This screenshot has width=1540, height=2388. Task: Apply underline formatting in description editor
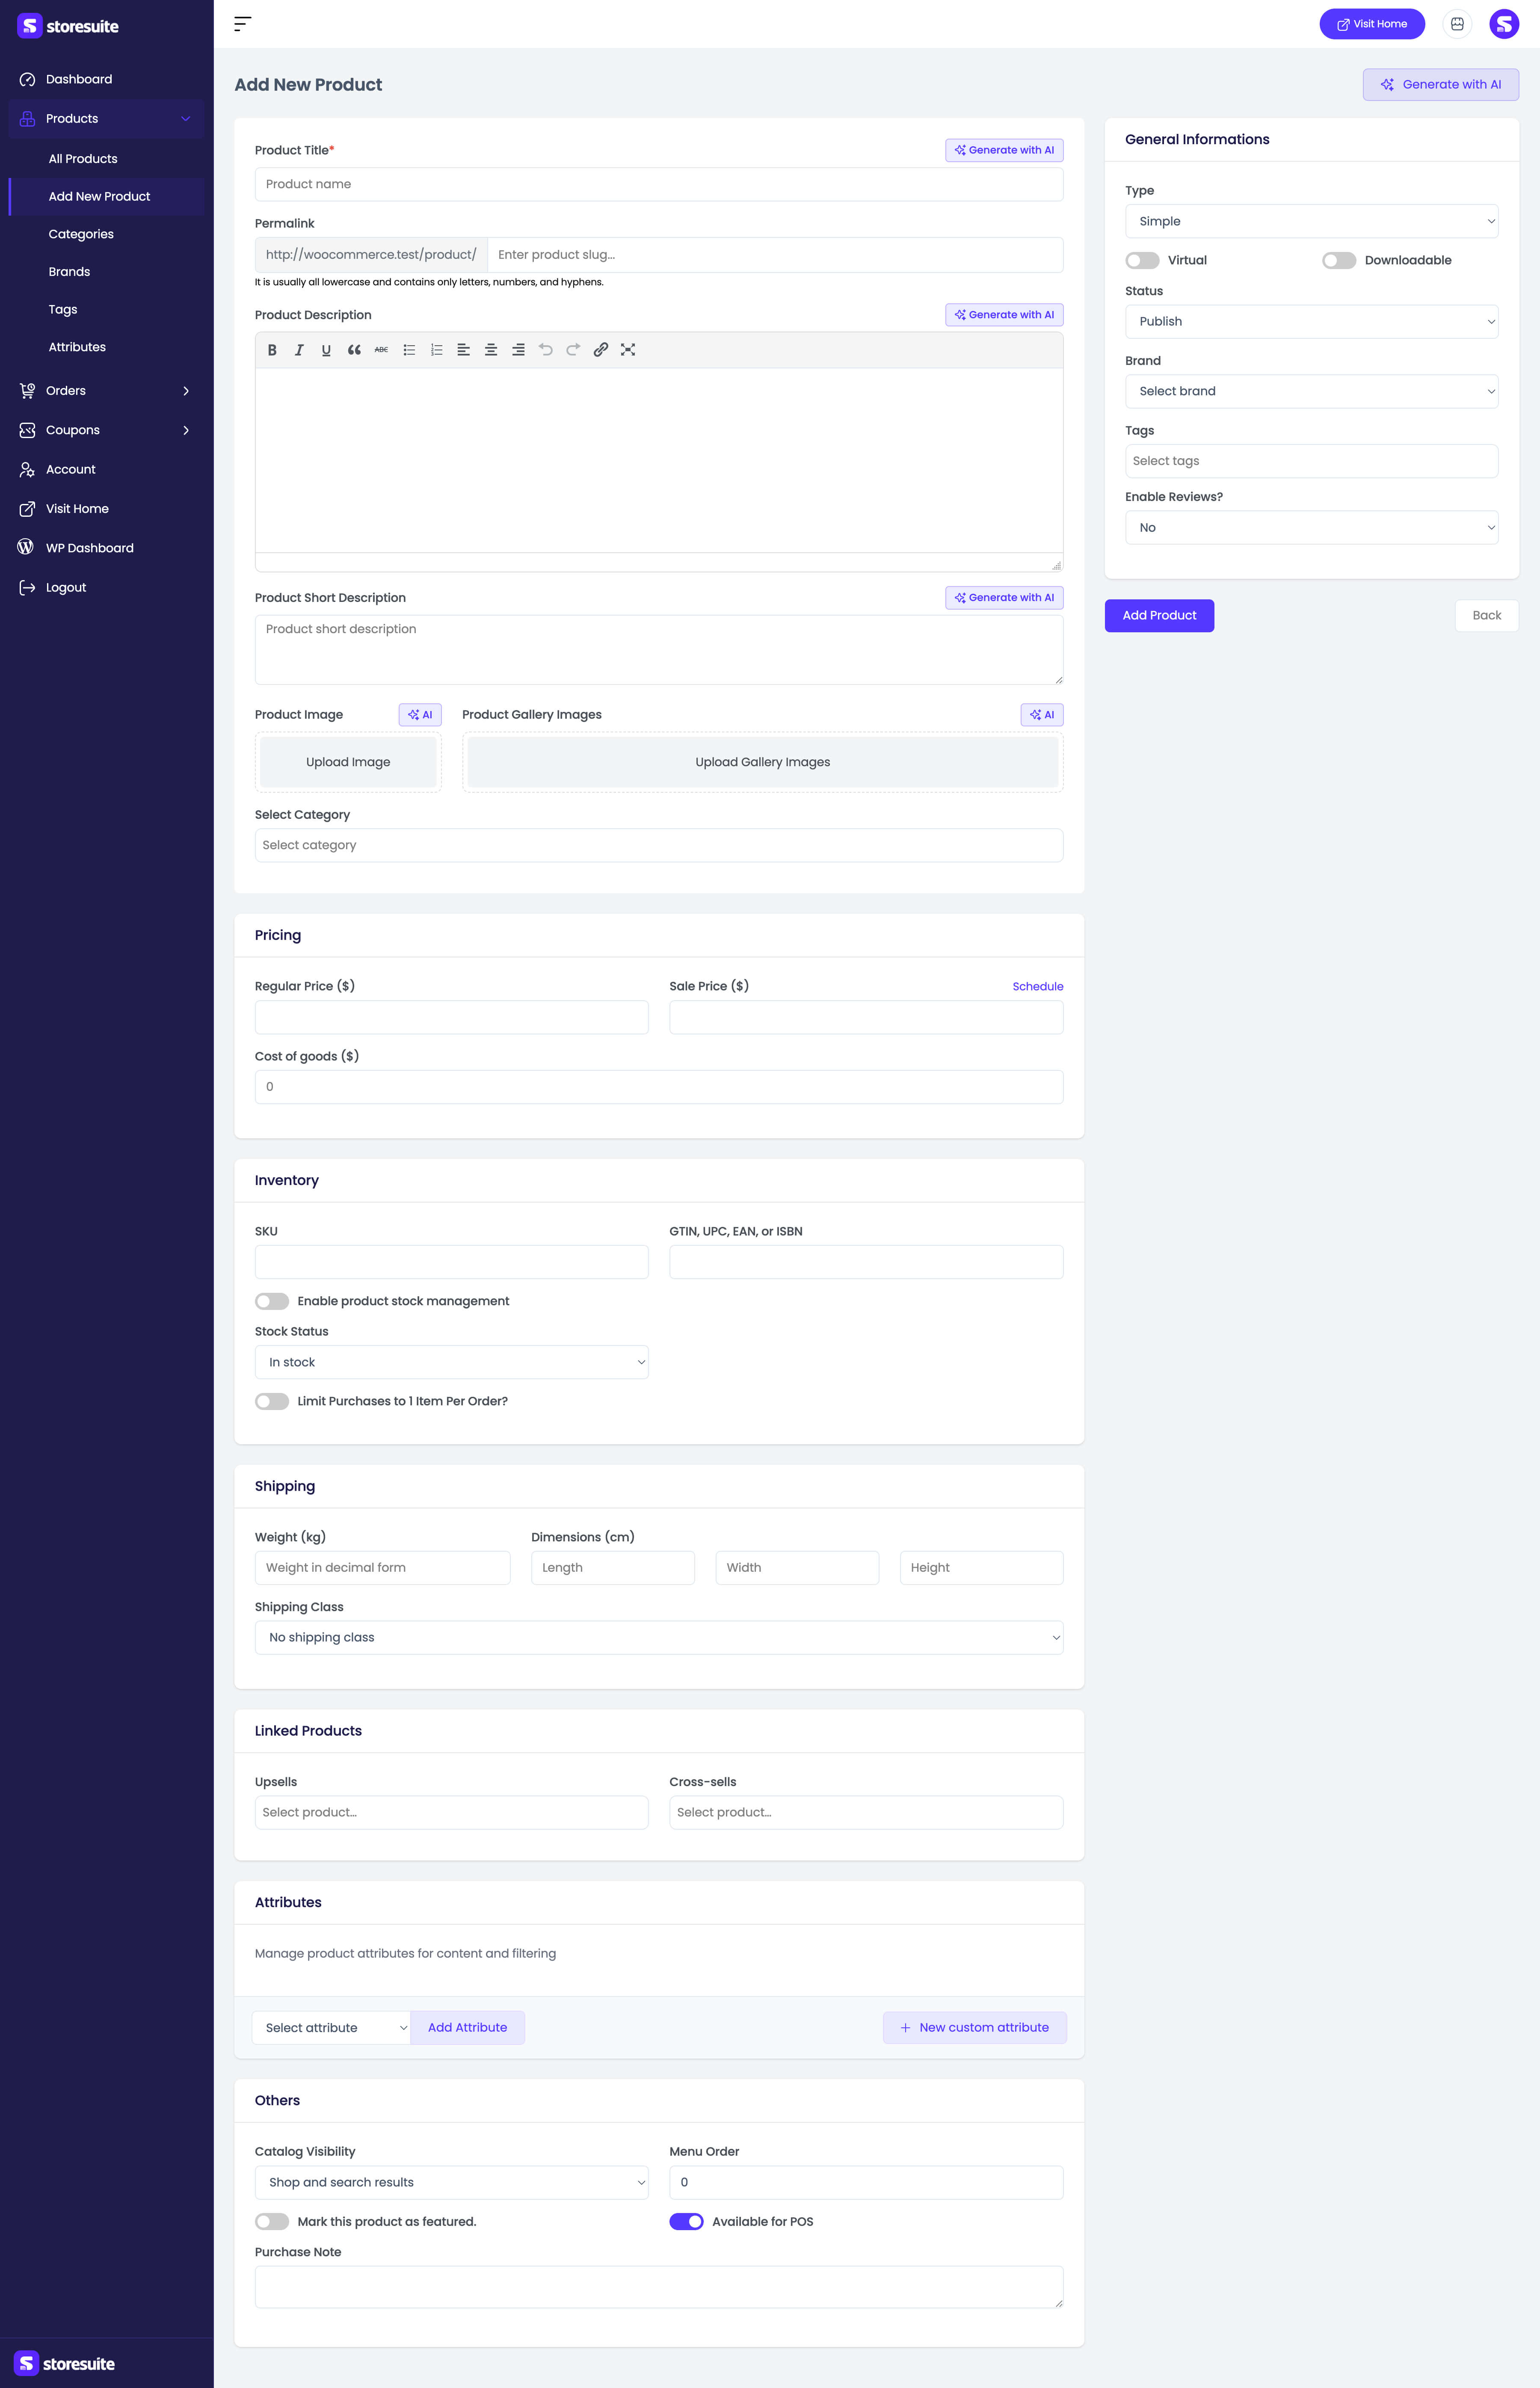pos(326,350)
